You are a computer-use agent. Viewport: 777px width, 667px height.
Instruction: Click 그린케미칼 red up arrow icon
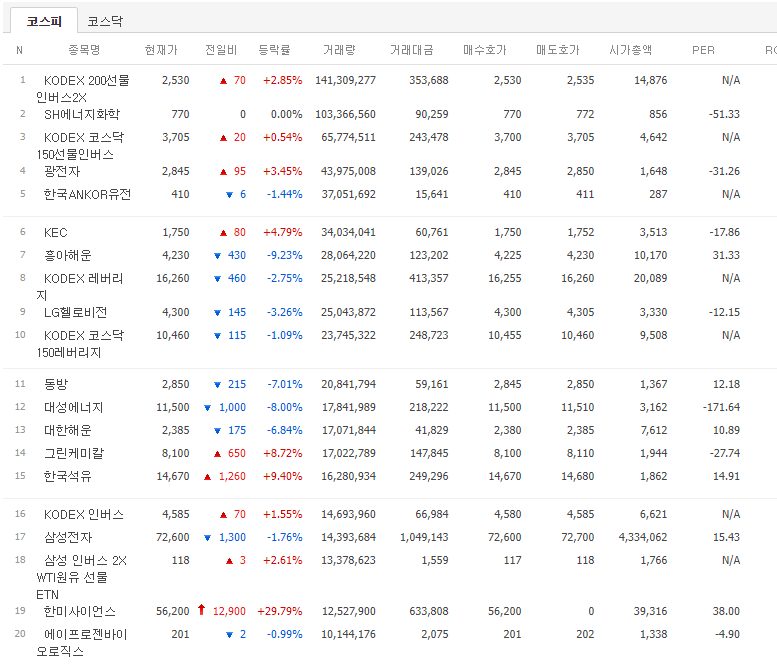[217, 453]
